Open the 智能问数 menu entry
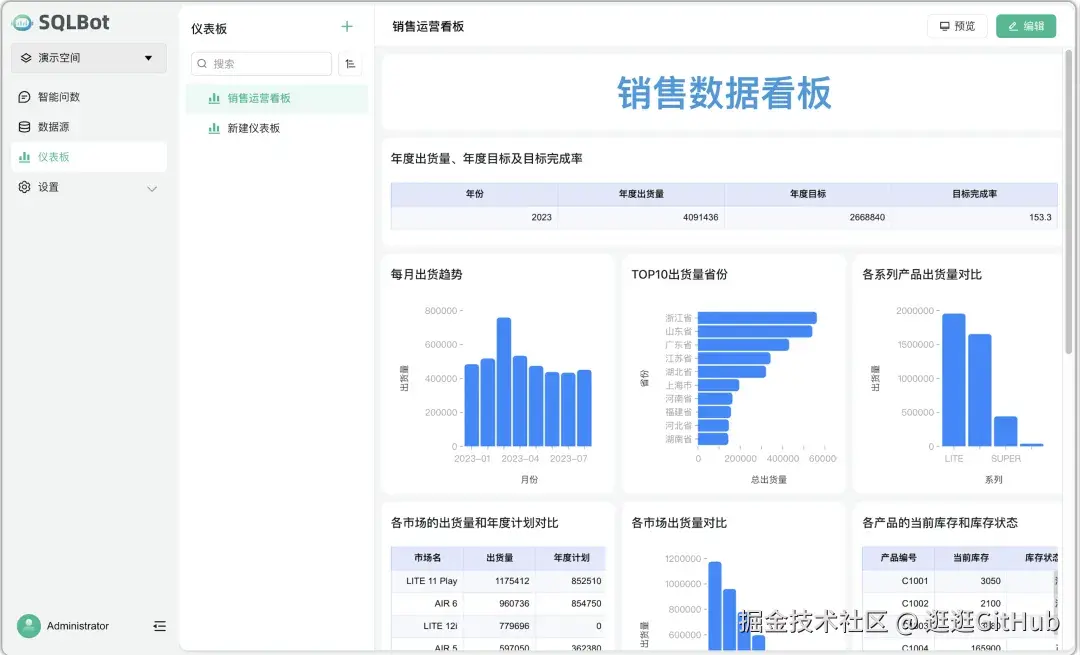The width and height of the screenshot is (1080, 655). 58,96
